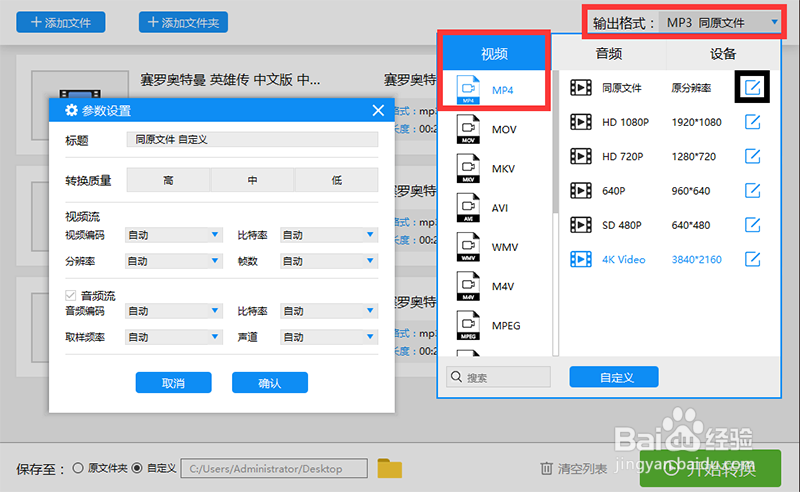Click the 自定义 button in format panel
The width and height of the screenshot is (800, 492).
point(614,377)
